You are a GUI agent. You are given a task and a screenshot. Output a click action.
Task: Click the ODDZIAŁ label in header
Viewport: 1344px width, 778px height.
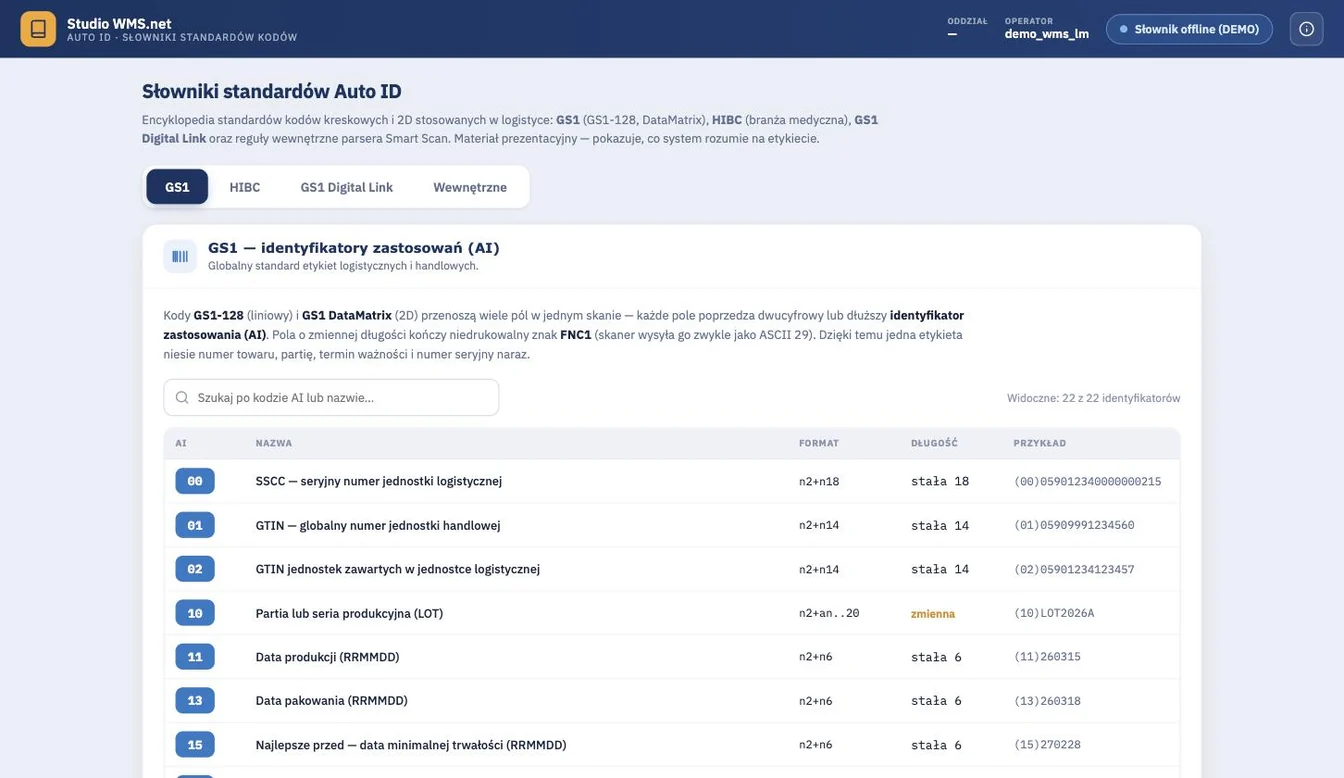tap(967, 21)
